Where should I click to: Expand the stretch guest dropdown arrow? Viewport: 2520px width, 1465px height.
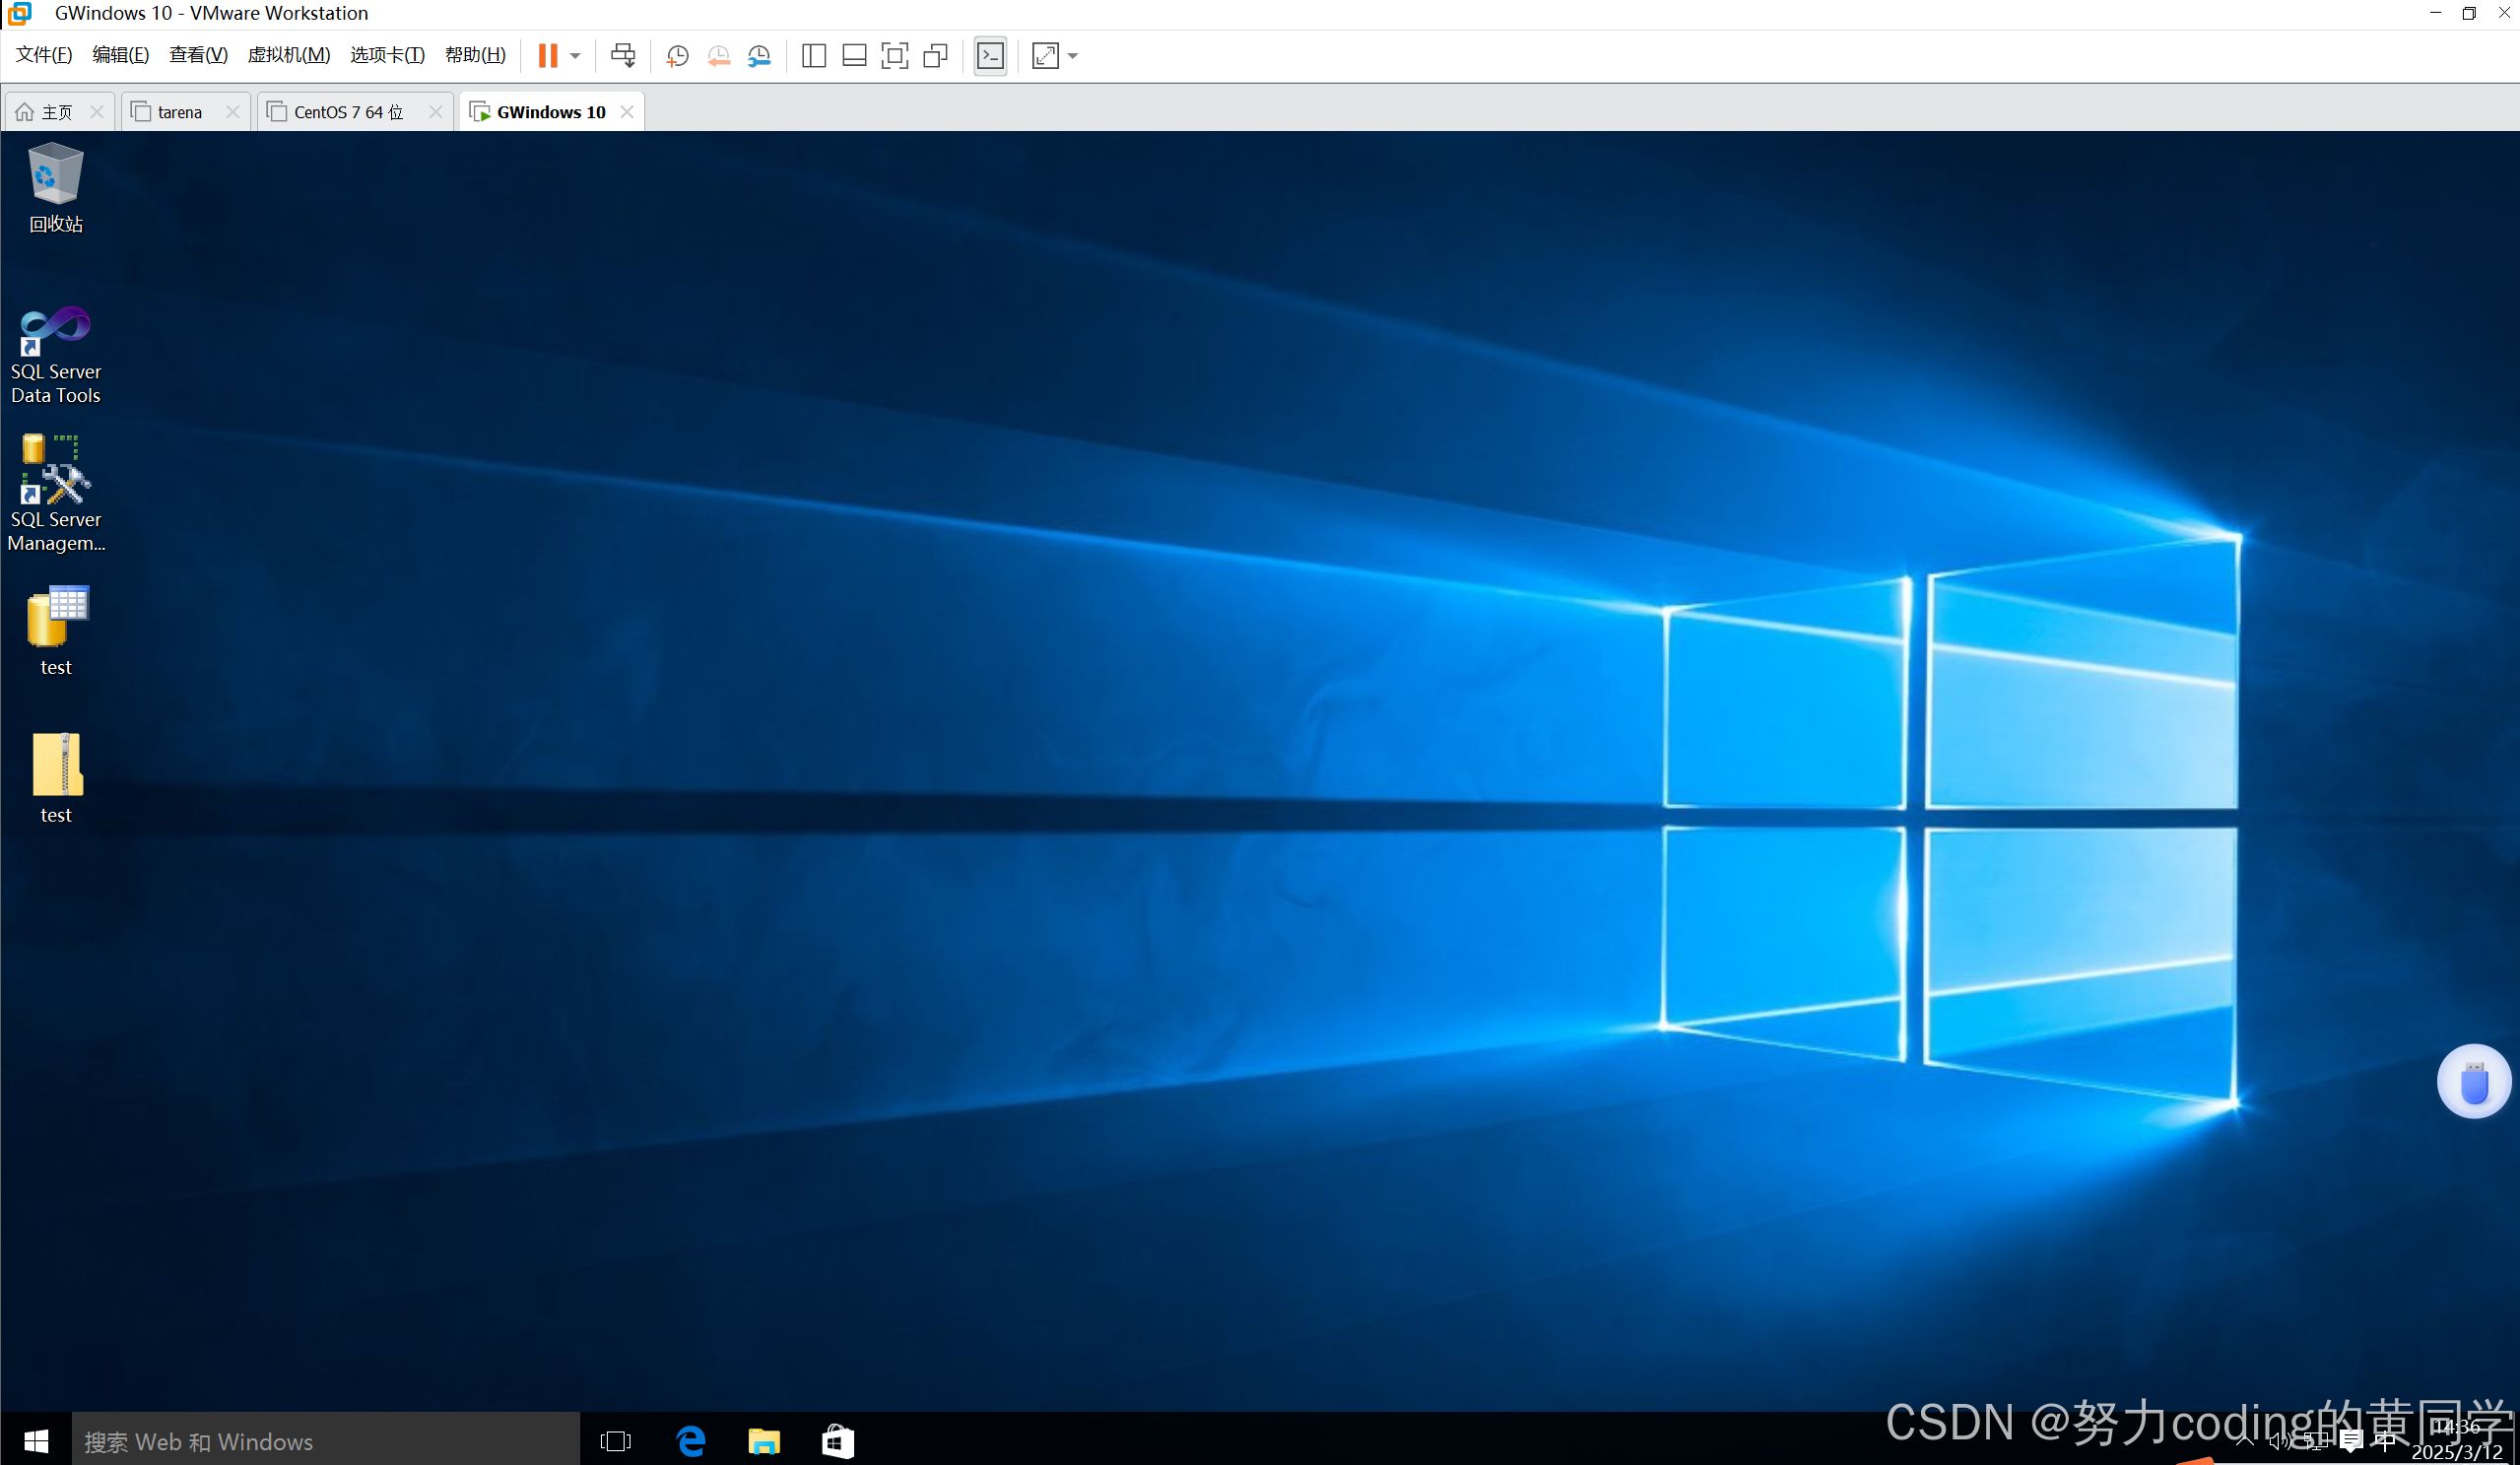pos(1073,56)
